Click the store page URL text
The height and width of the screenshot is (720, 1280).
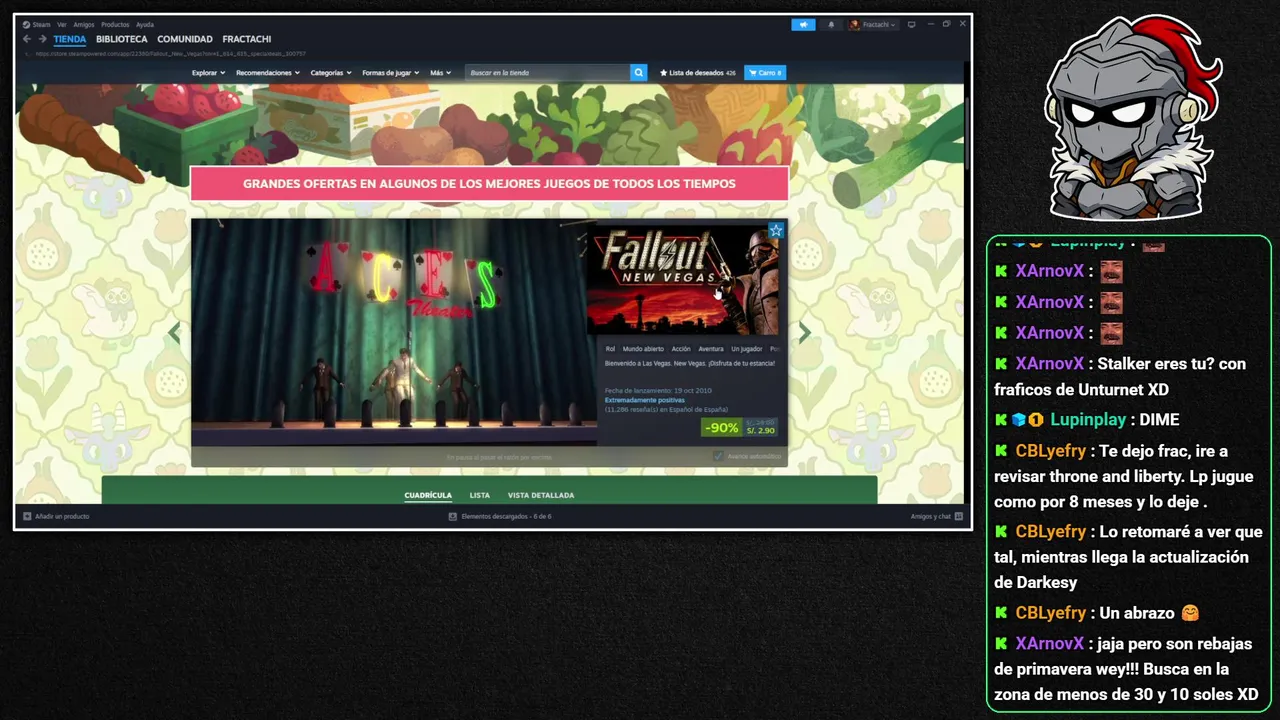pos(170,54)
